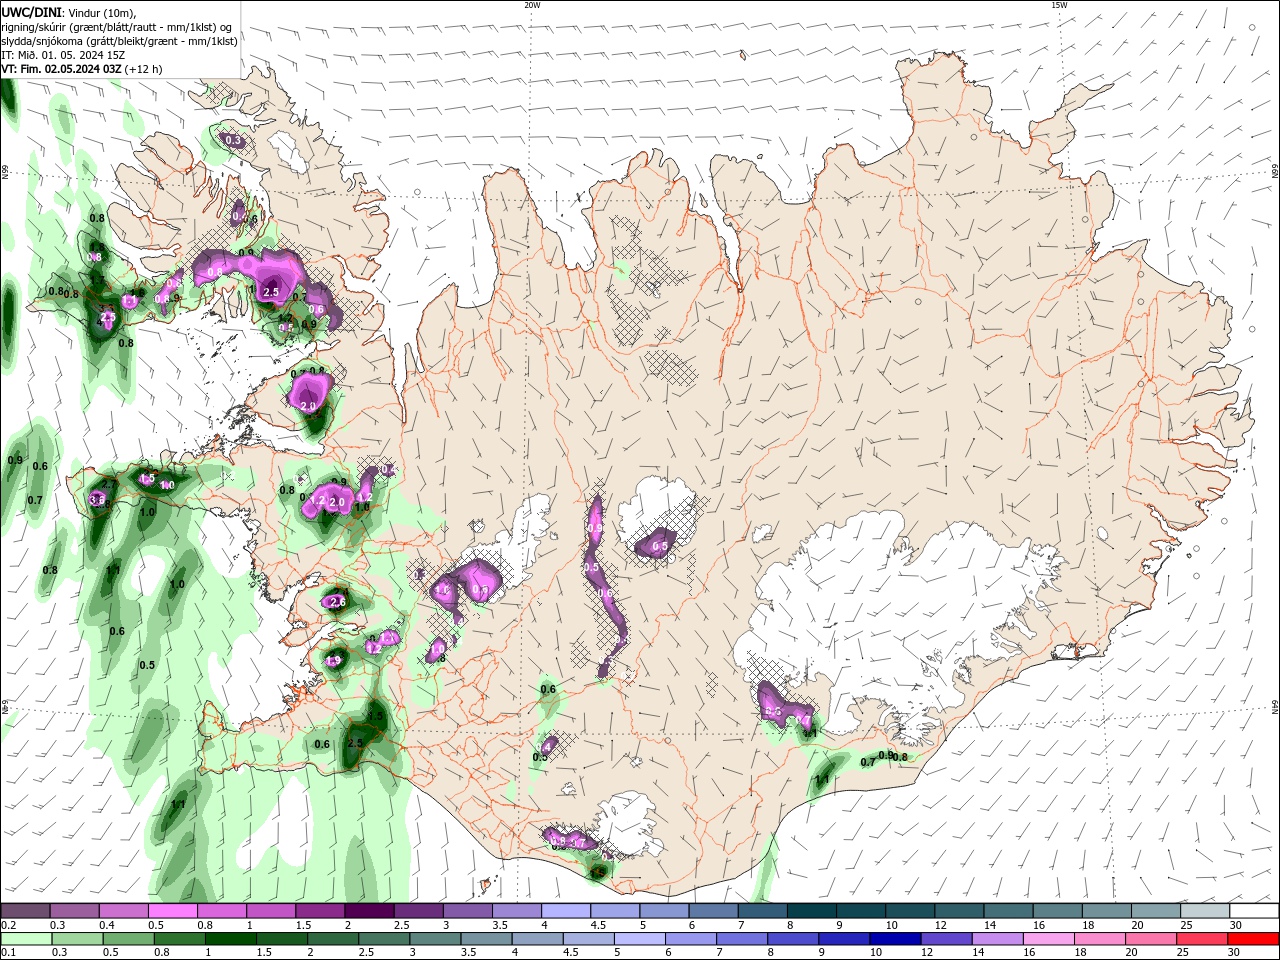1280x960 pixels.
Task: Click the bright pink 0.5–0.8 snow legend swatch
Action: point(172,910)
